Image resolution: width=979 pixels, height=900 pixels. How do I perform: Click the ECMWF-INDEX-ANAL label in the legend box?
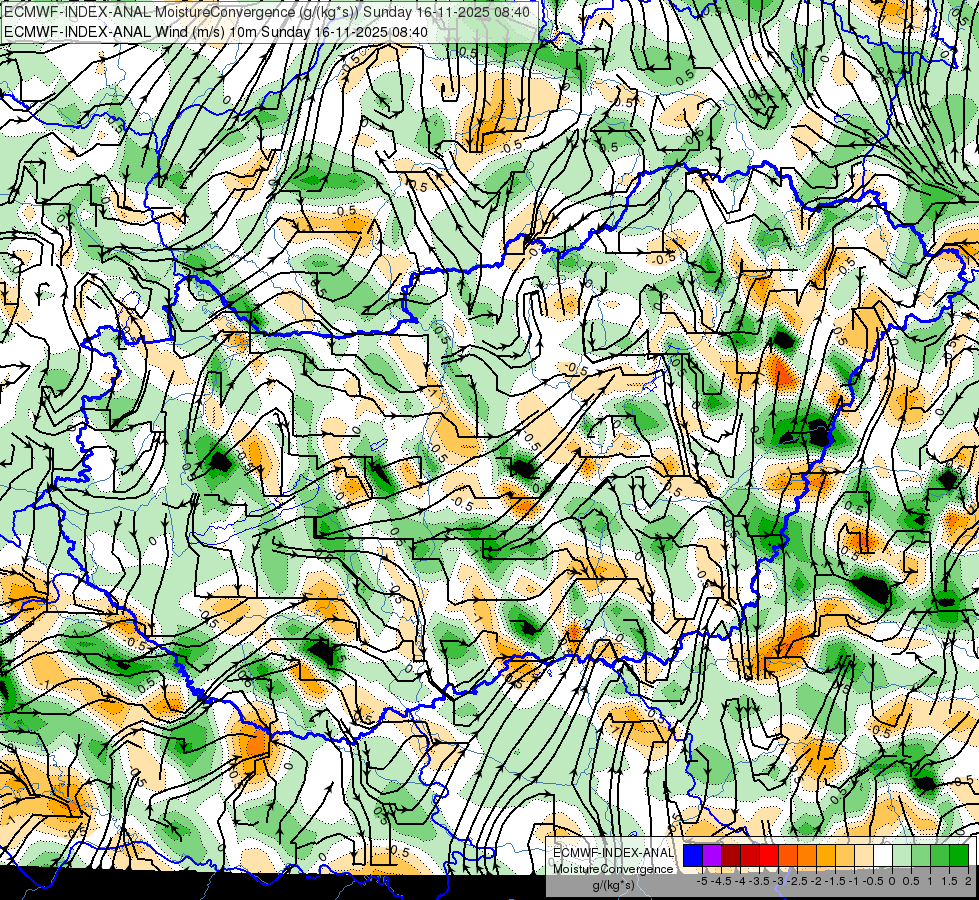click(614, 853)
